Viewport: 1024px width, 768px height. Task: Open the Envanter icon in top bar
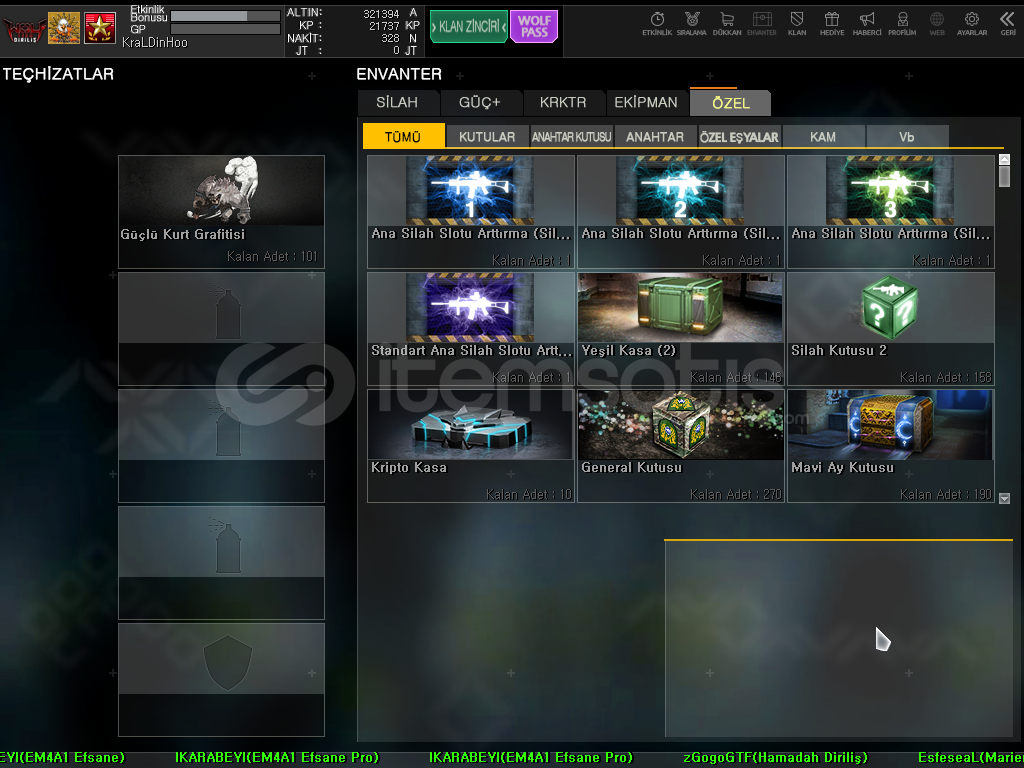(x=761, y=24)
